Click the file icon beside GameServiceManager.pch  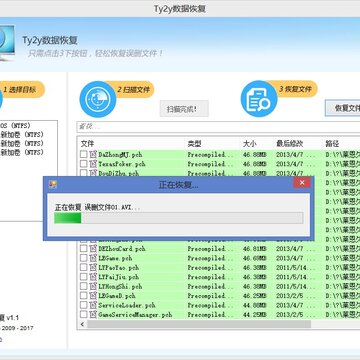[93, 314]
